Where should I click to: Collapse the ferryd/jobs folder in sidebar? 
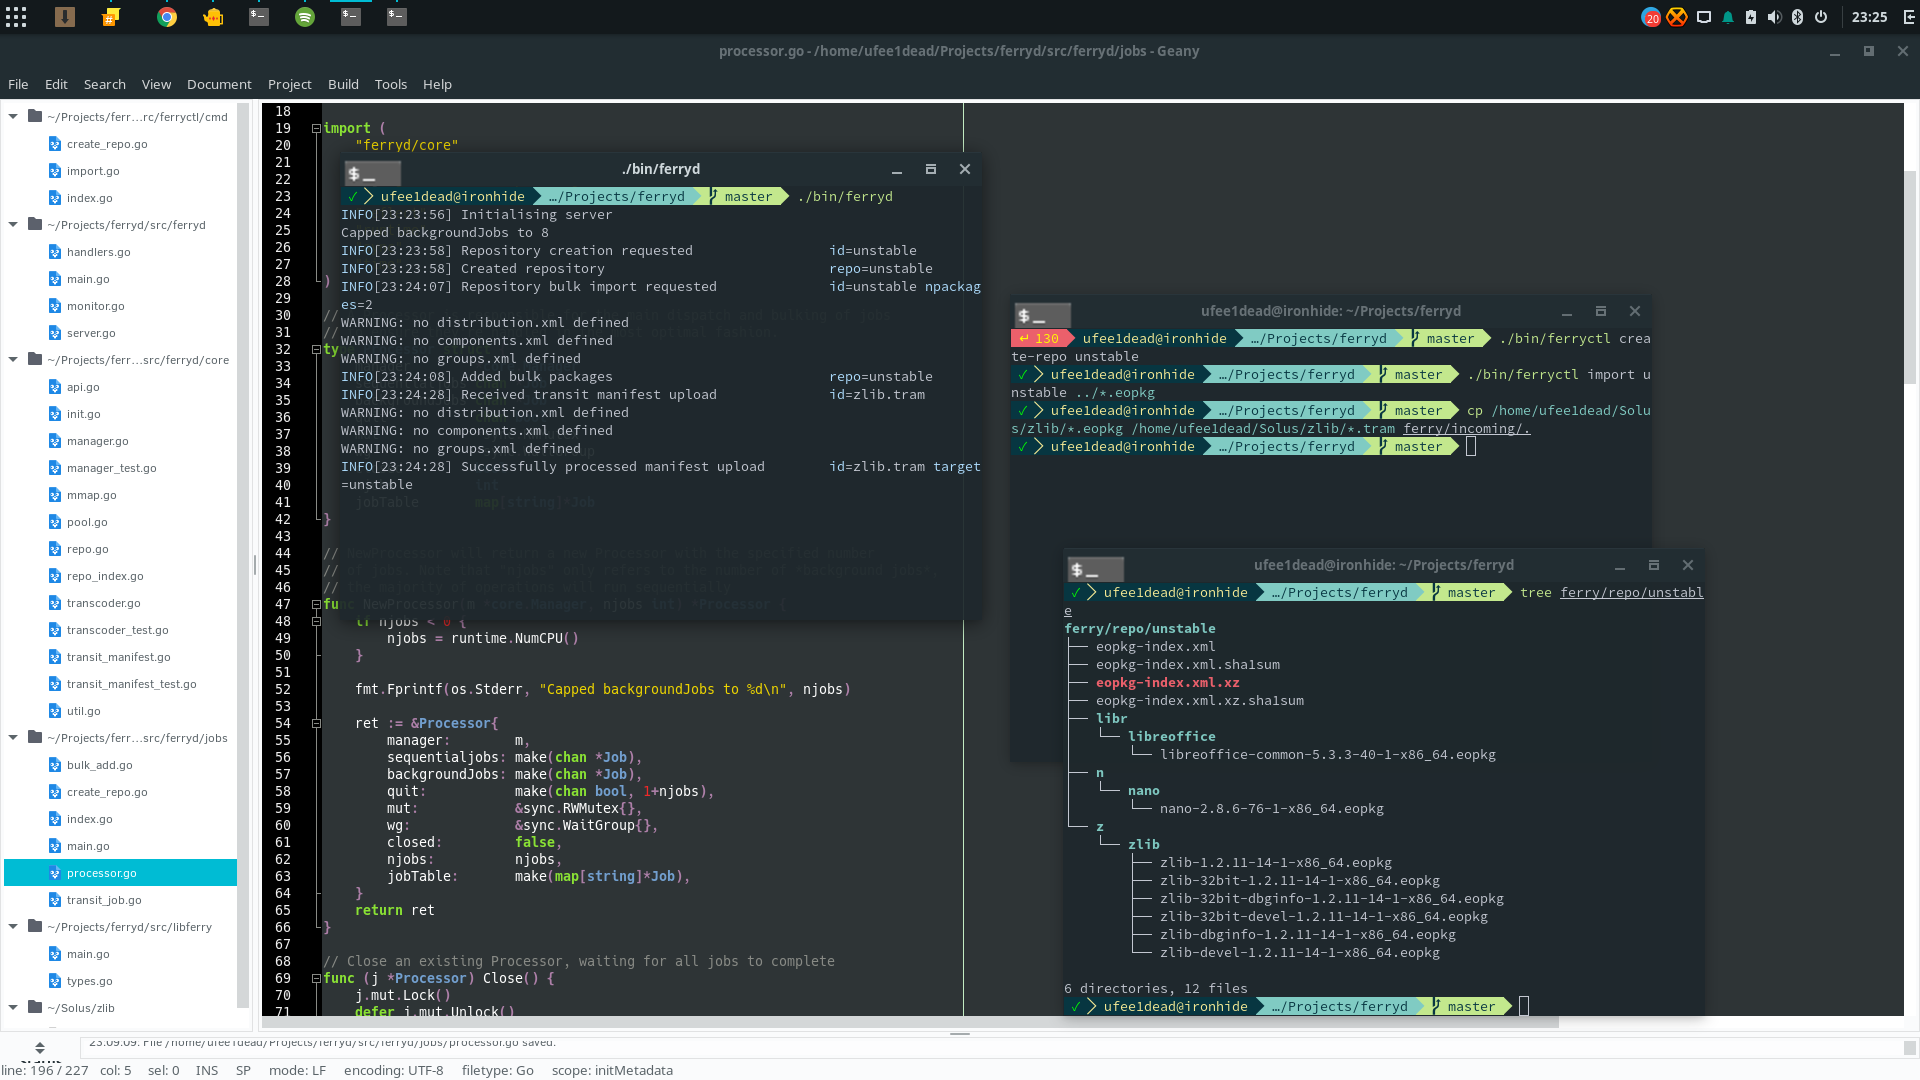(x=13, y=737)
